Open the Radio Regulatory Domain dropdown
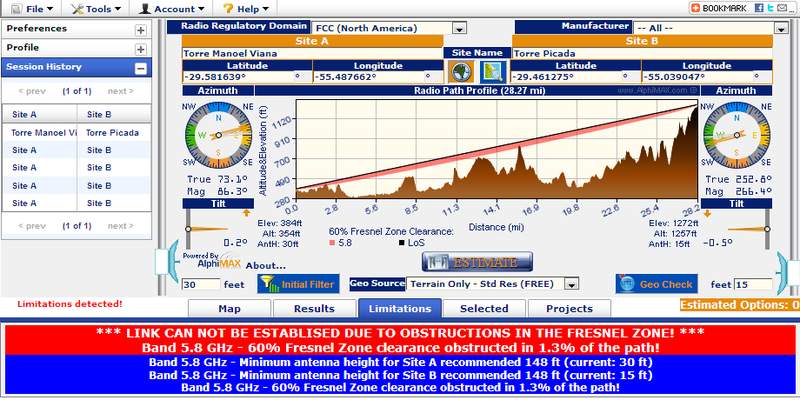This screenshot has height=400, width=800. click(459, 29)
